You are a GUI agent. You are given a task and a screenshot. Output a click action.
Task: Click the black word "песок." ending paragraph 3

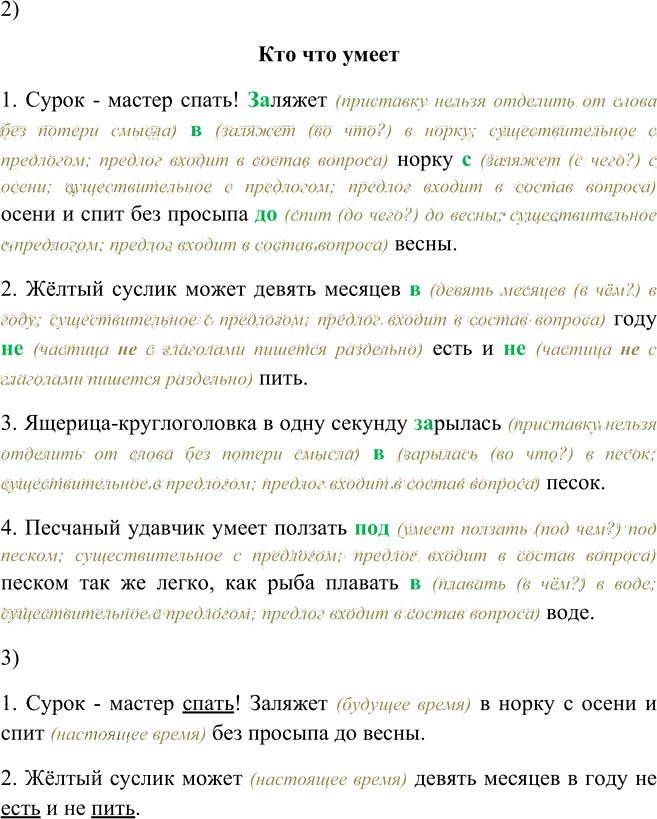(576, 484)
